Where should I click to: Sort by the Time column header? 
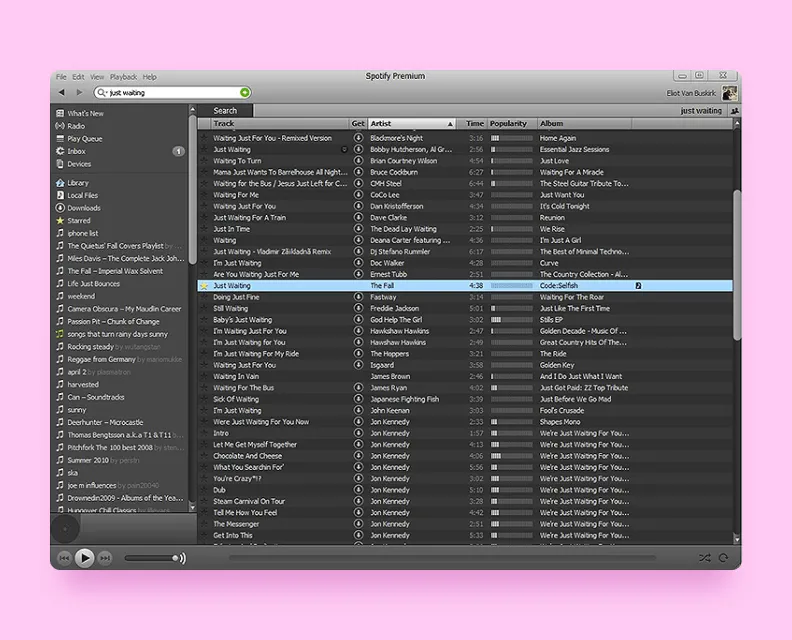click(471, 123)
